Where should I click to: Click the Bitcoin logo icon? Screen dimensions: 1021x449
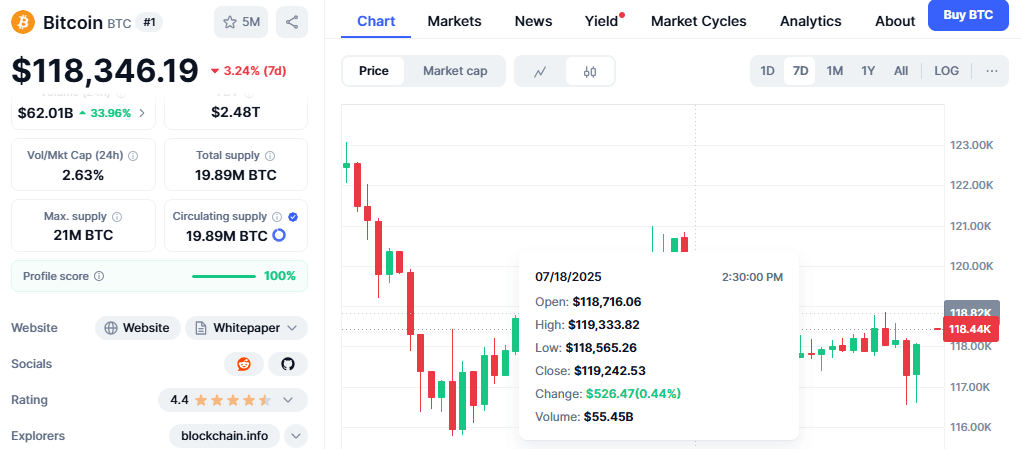pyautogui.click(x=23, y=22)
